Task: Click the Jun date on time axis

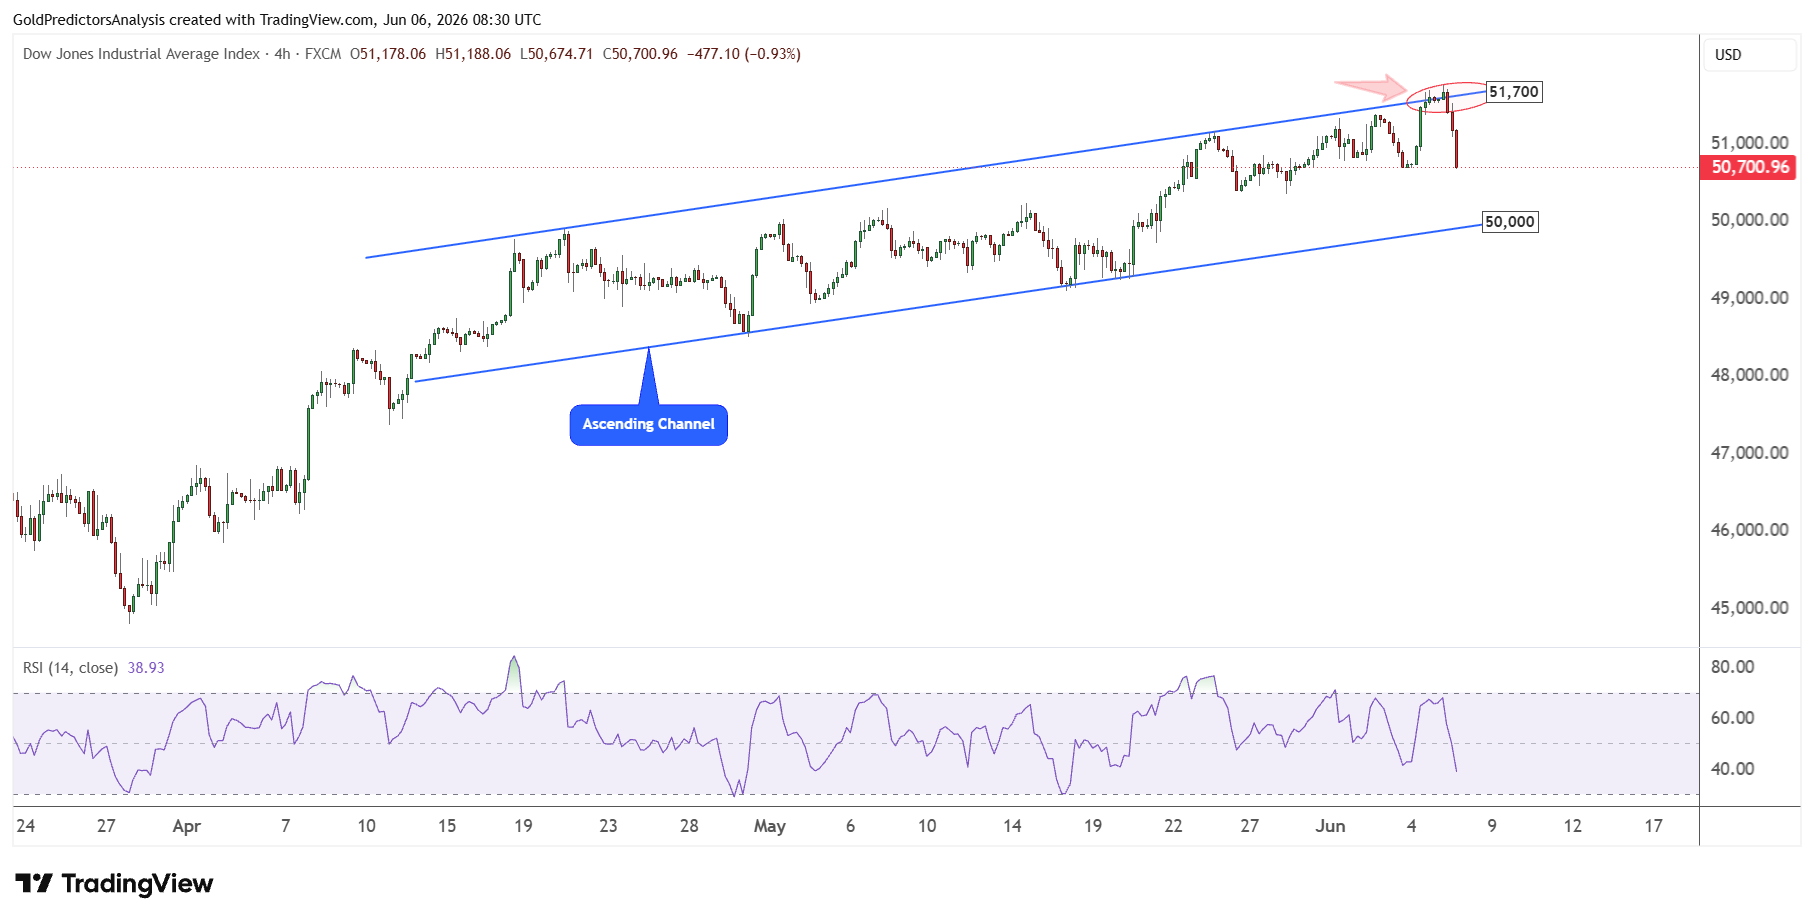Action: tap(1330, 826)
